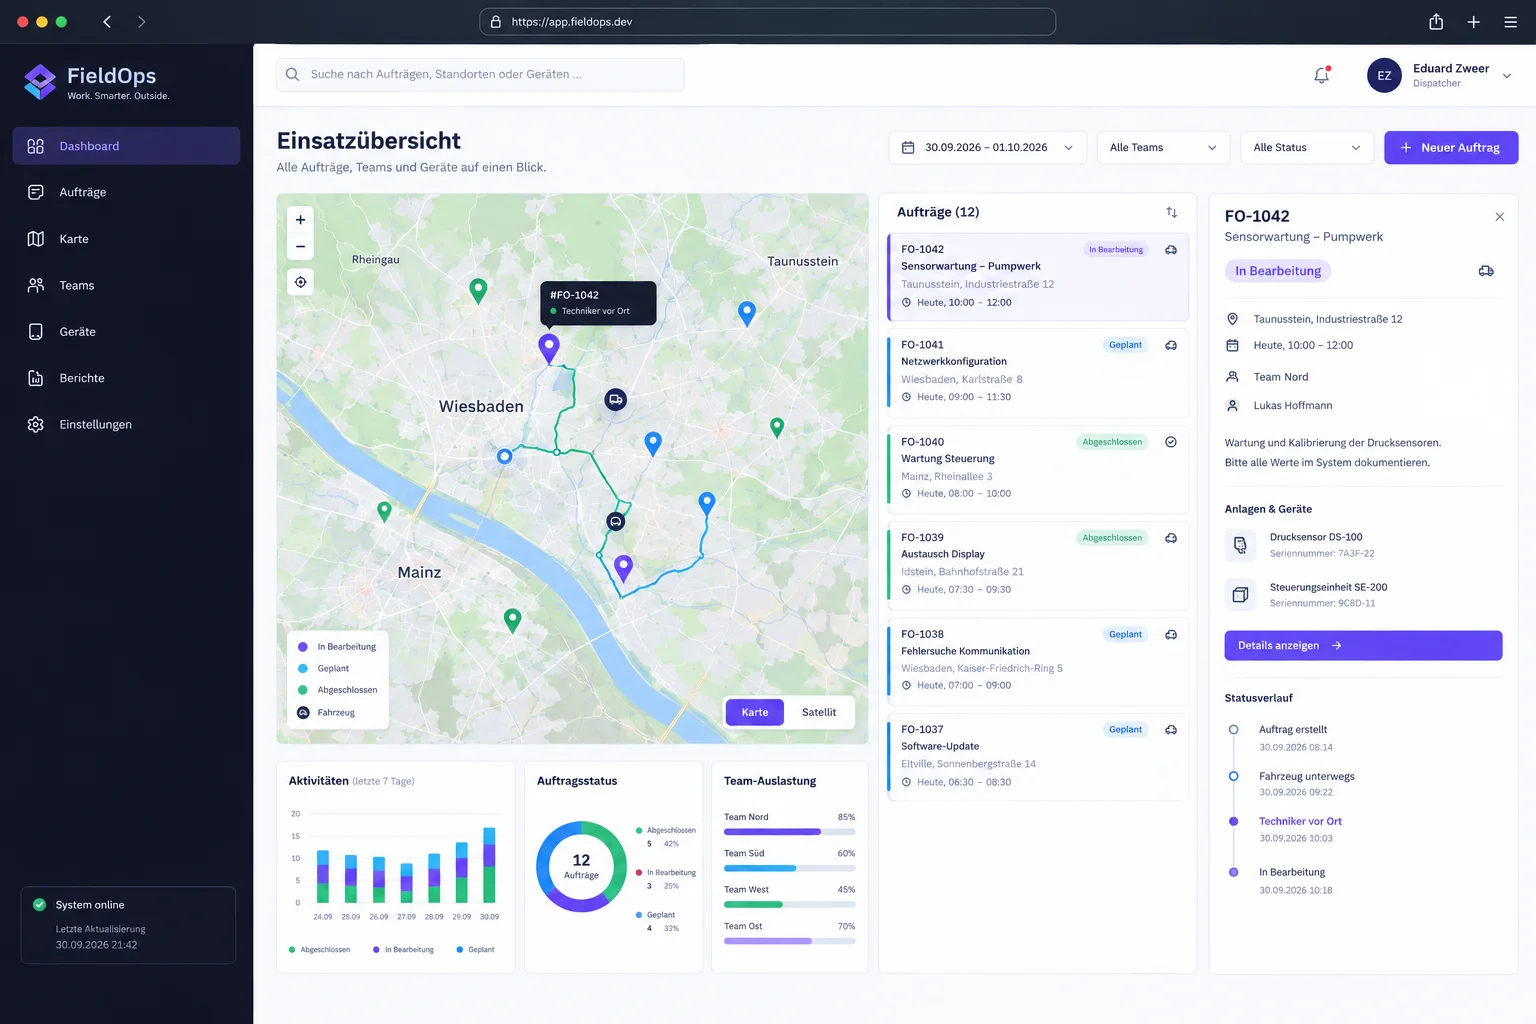Switch map to Karte view
The width and height of the screenshot is (1536, 1024).
[755, 712]
